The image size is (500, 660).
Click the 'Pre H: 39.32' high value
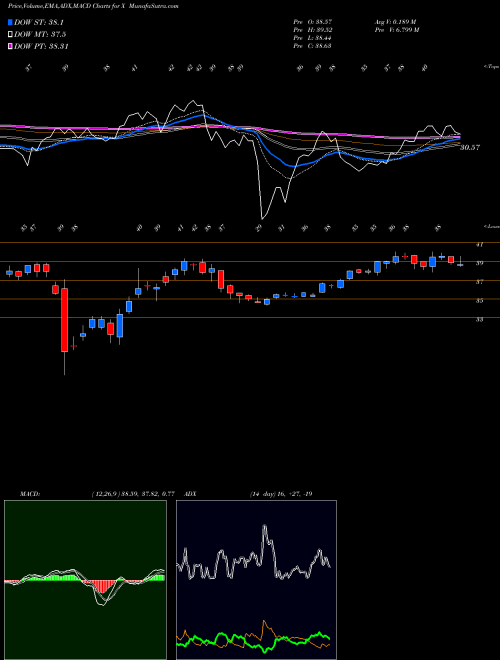click(x=313, y=29)
